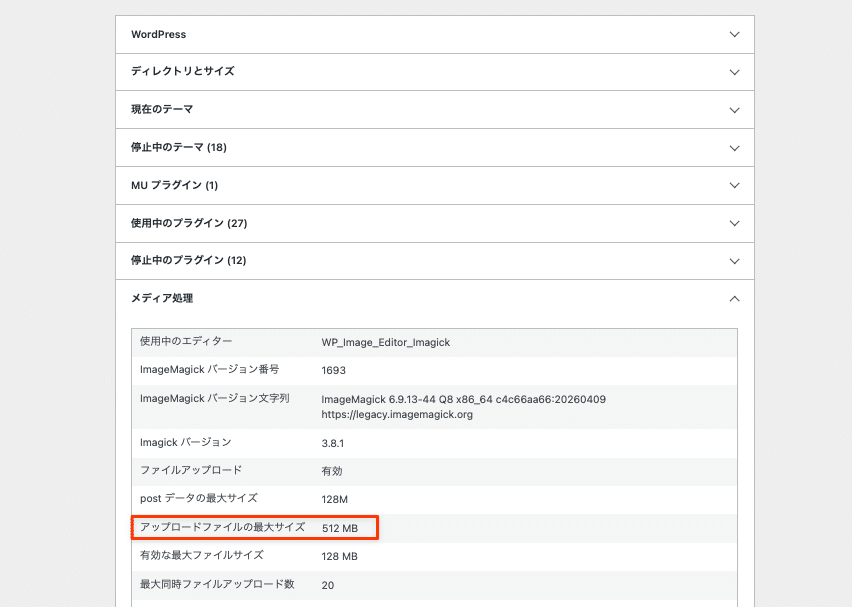The image size is (852, 607).
Task: Expand the 停止中のテーマ (18) section
Action: tap(435, 148)
